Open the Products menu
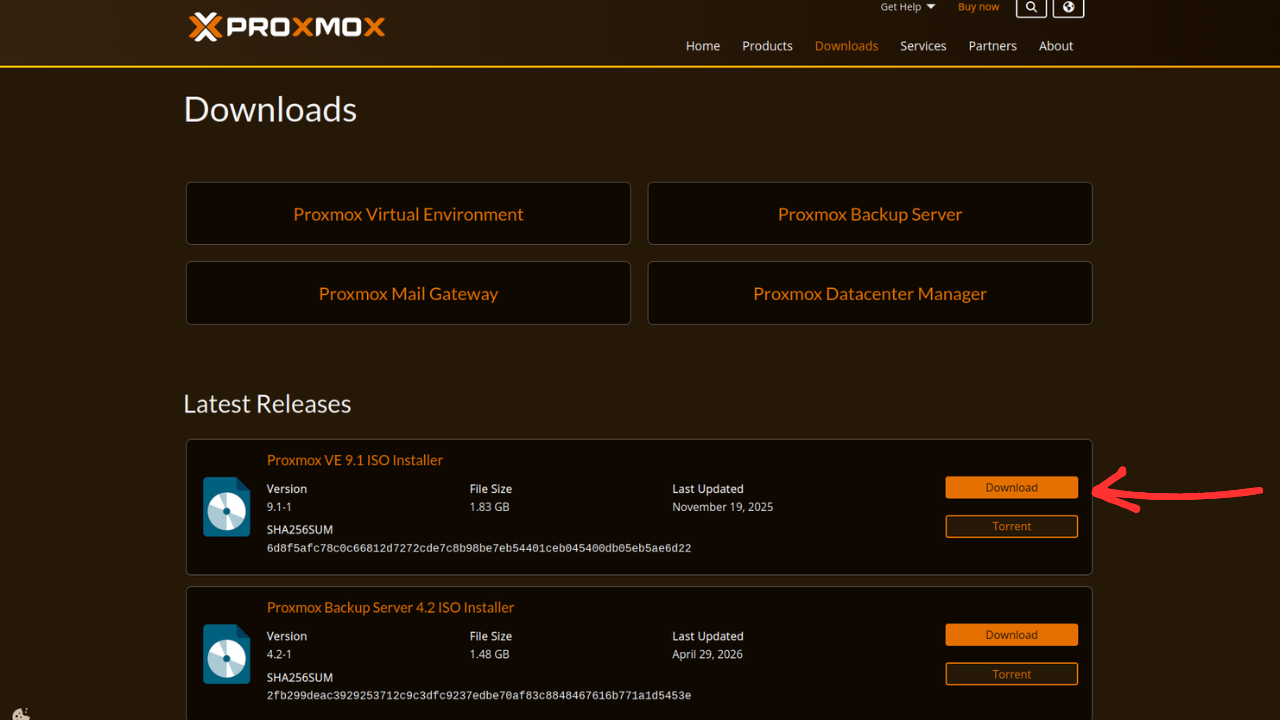Image resolution: width=1280 pixels, height=720 pixels. 767,46
